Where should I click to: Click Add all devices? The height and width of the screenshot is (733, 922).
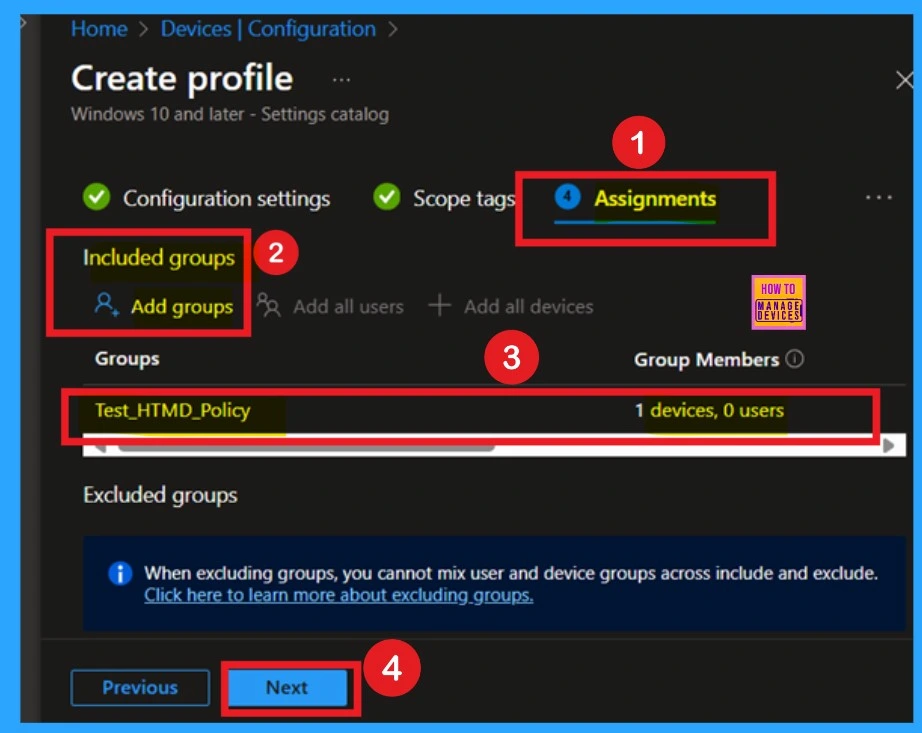point(528,306)
